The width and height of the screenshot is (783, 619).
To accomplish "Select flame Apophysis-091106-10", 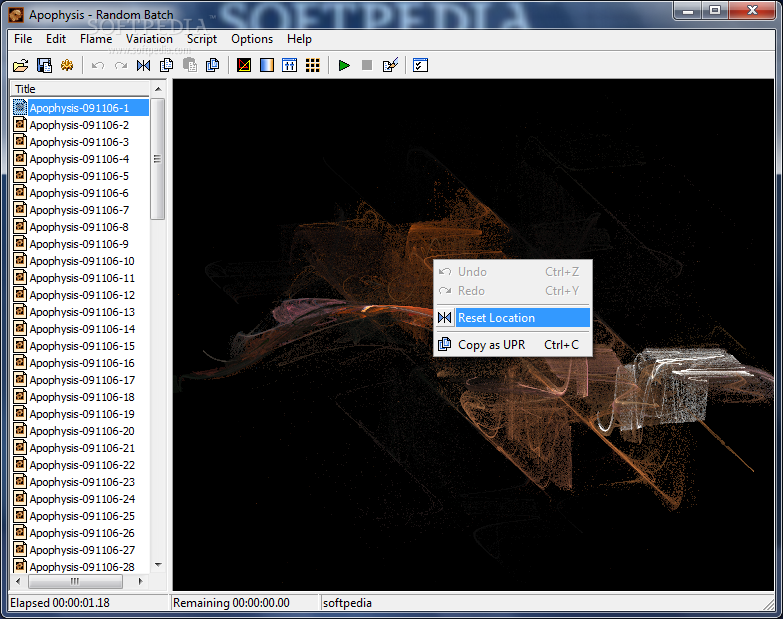I will 82,261.
